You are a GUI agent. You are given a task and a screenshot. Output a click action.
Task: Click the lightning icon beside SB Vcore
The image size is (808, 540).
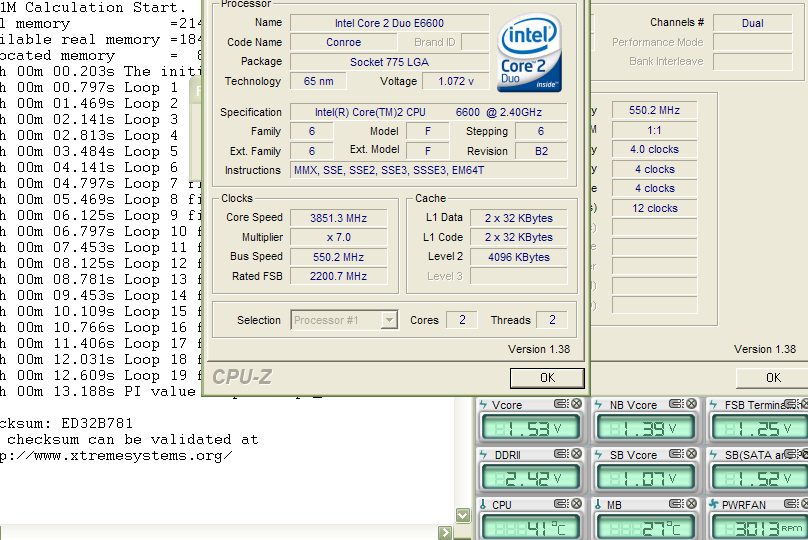click(x=598, y=454)
